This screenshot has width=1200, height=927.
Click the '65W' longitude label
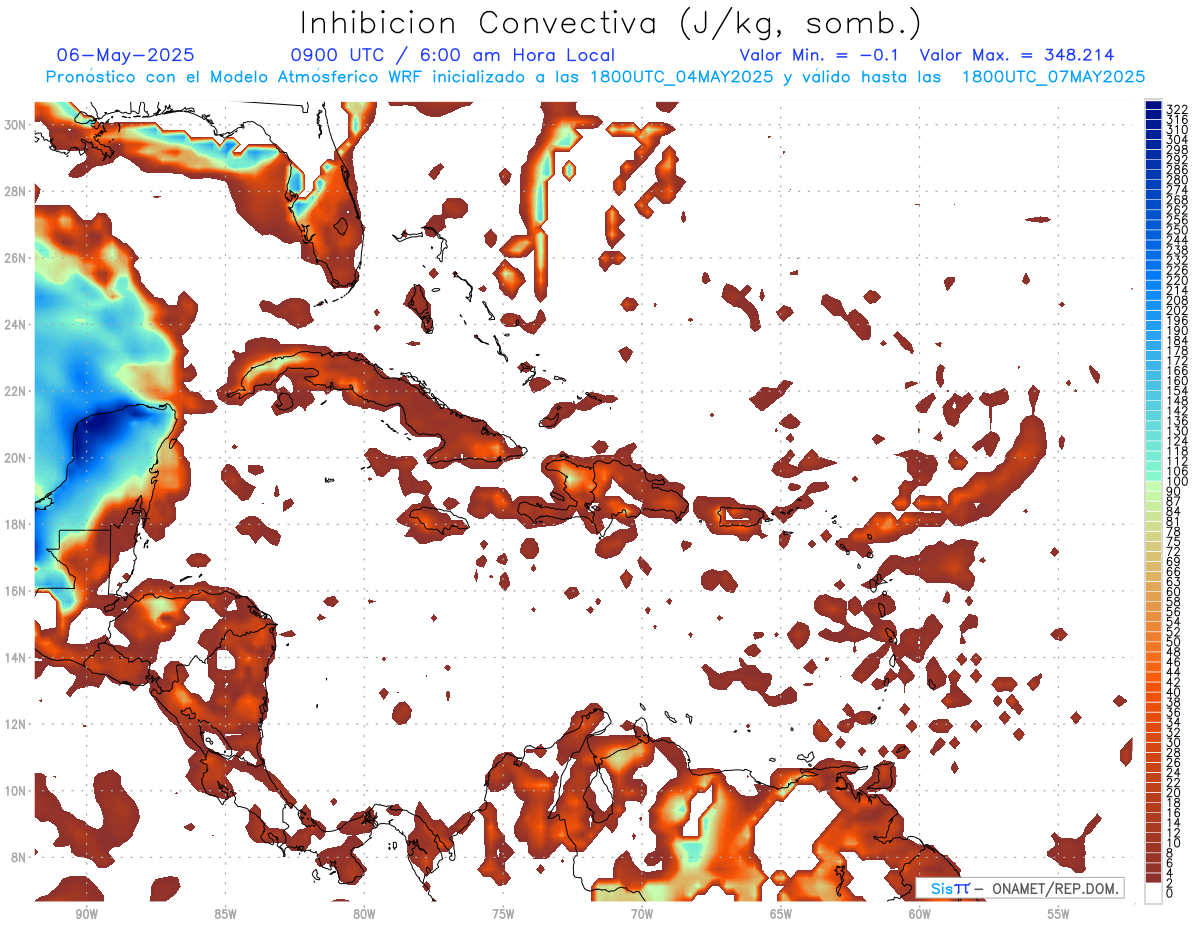coord(780,914)
